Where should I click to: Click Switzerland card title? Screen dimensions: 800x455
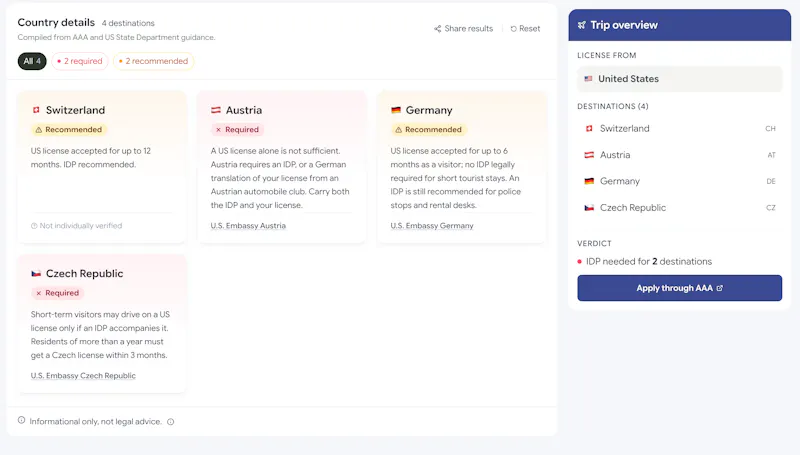[76, 110]
